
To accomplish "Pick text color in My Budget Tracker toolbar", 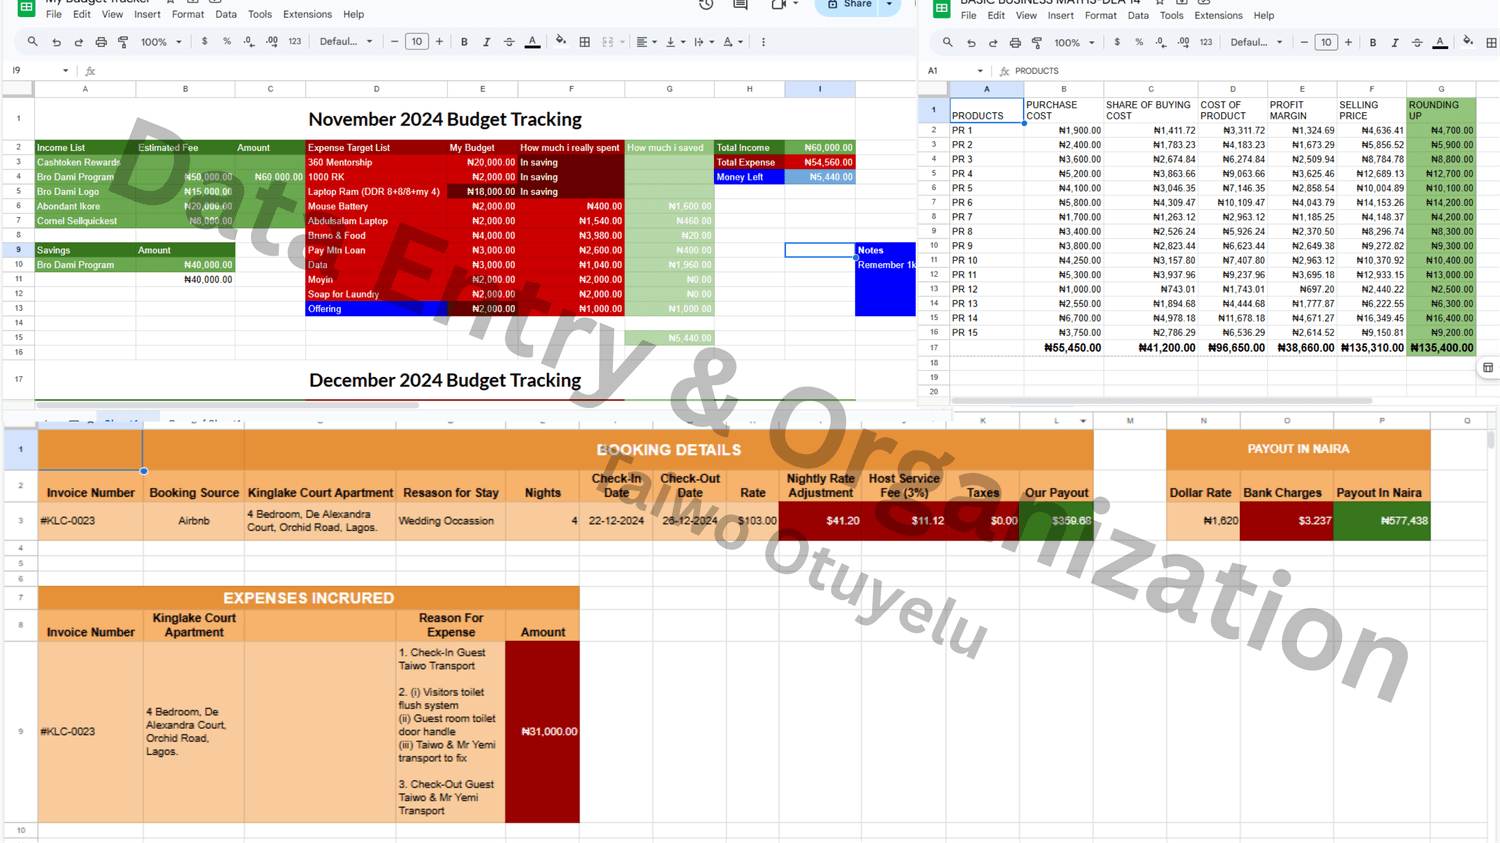I will pos(532,42).
